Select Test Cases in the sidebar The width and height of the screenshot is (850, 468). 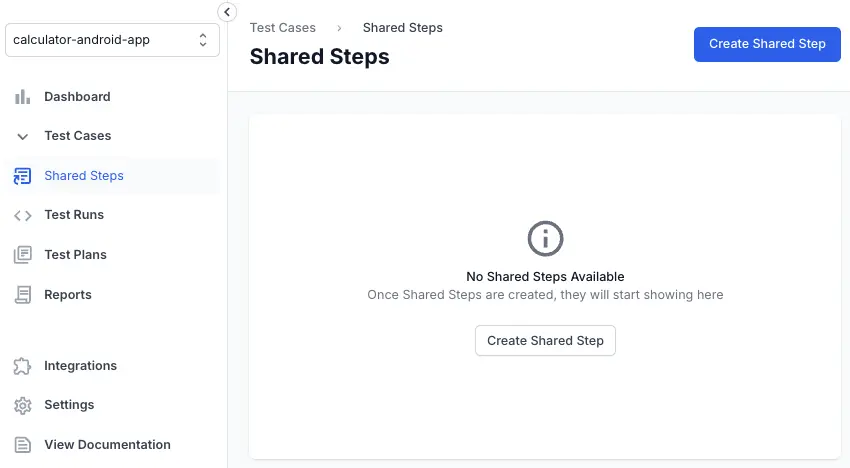pos(78,136)
